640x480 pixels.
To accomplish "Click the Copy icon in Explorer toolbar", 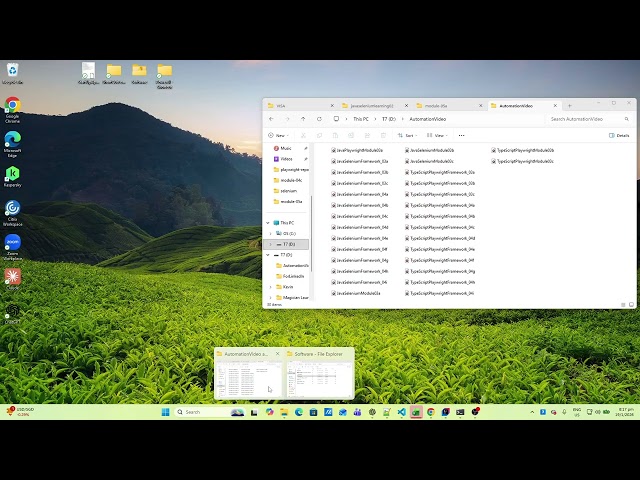I will (319, 136).
